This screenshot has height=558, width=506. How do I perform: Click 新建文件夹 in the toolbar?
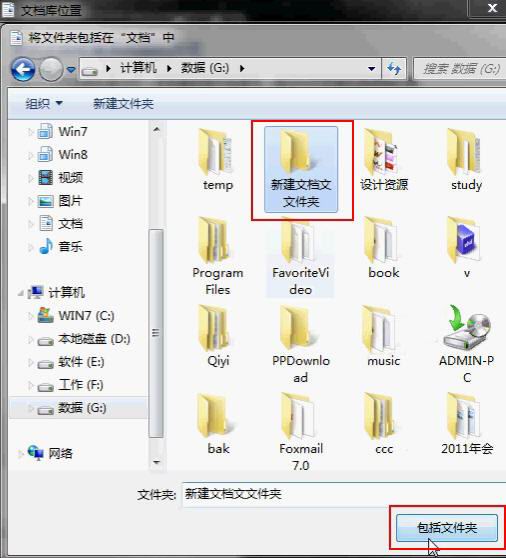point(123,104)
